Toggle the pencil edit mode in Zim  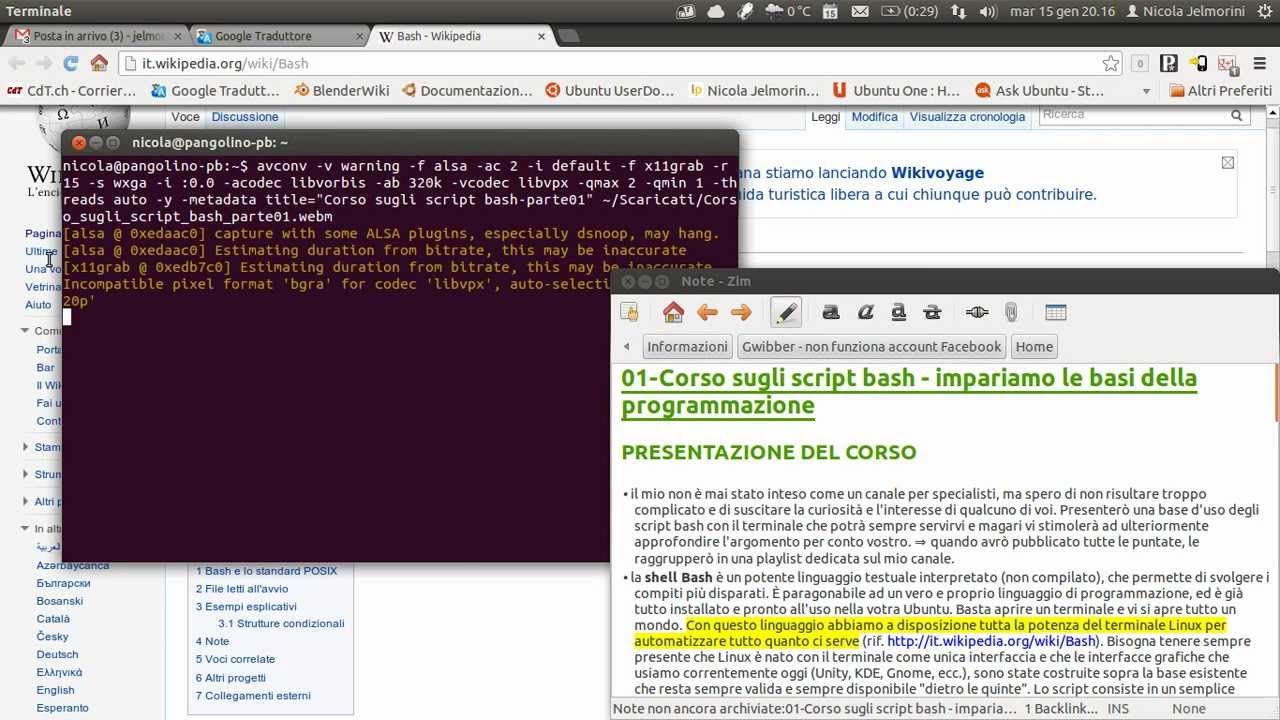786,313
